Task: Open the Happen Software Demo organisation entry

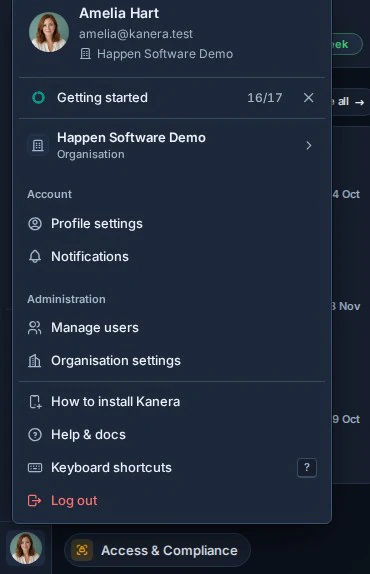Action: [x=172, y=145]
